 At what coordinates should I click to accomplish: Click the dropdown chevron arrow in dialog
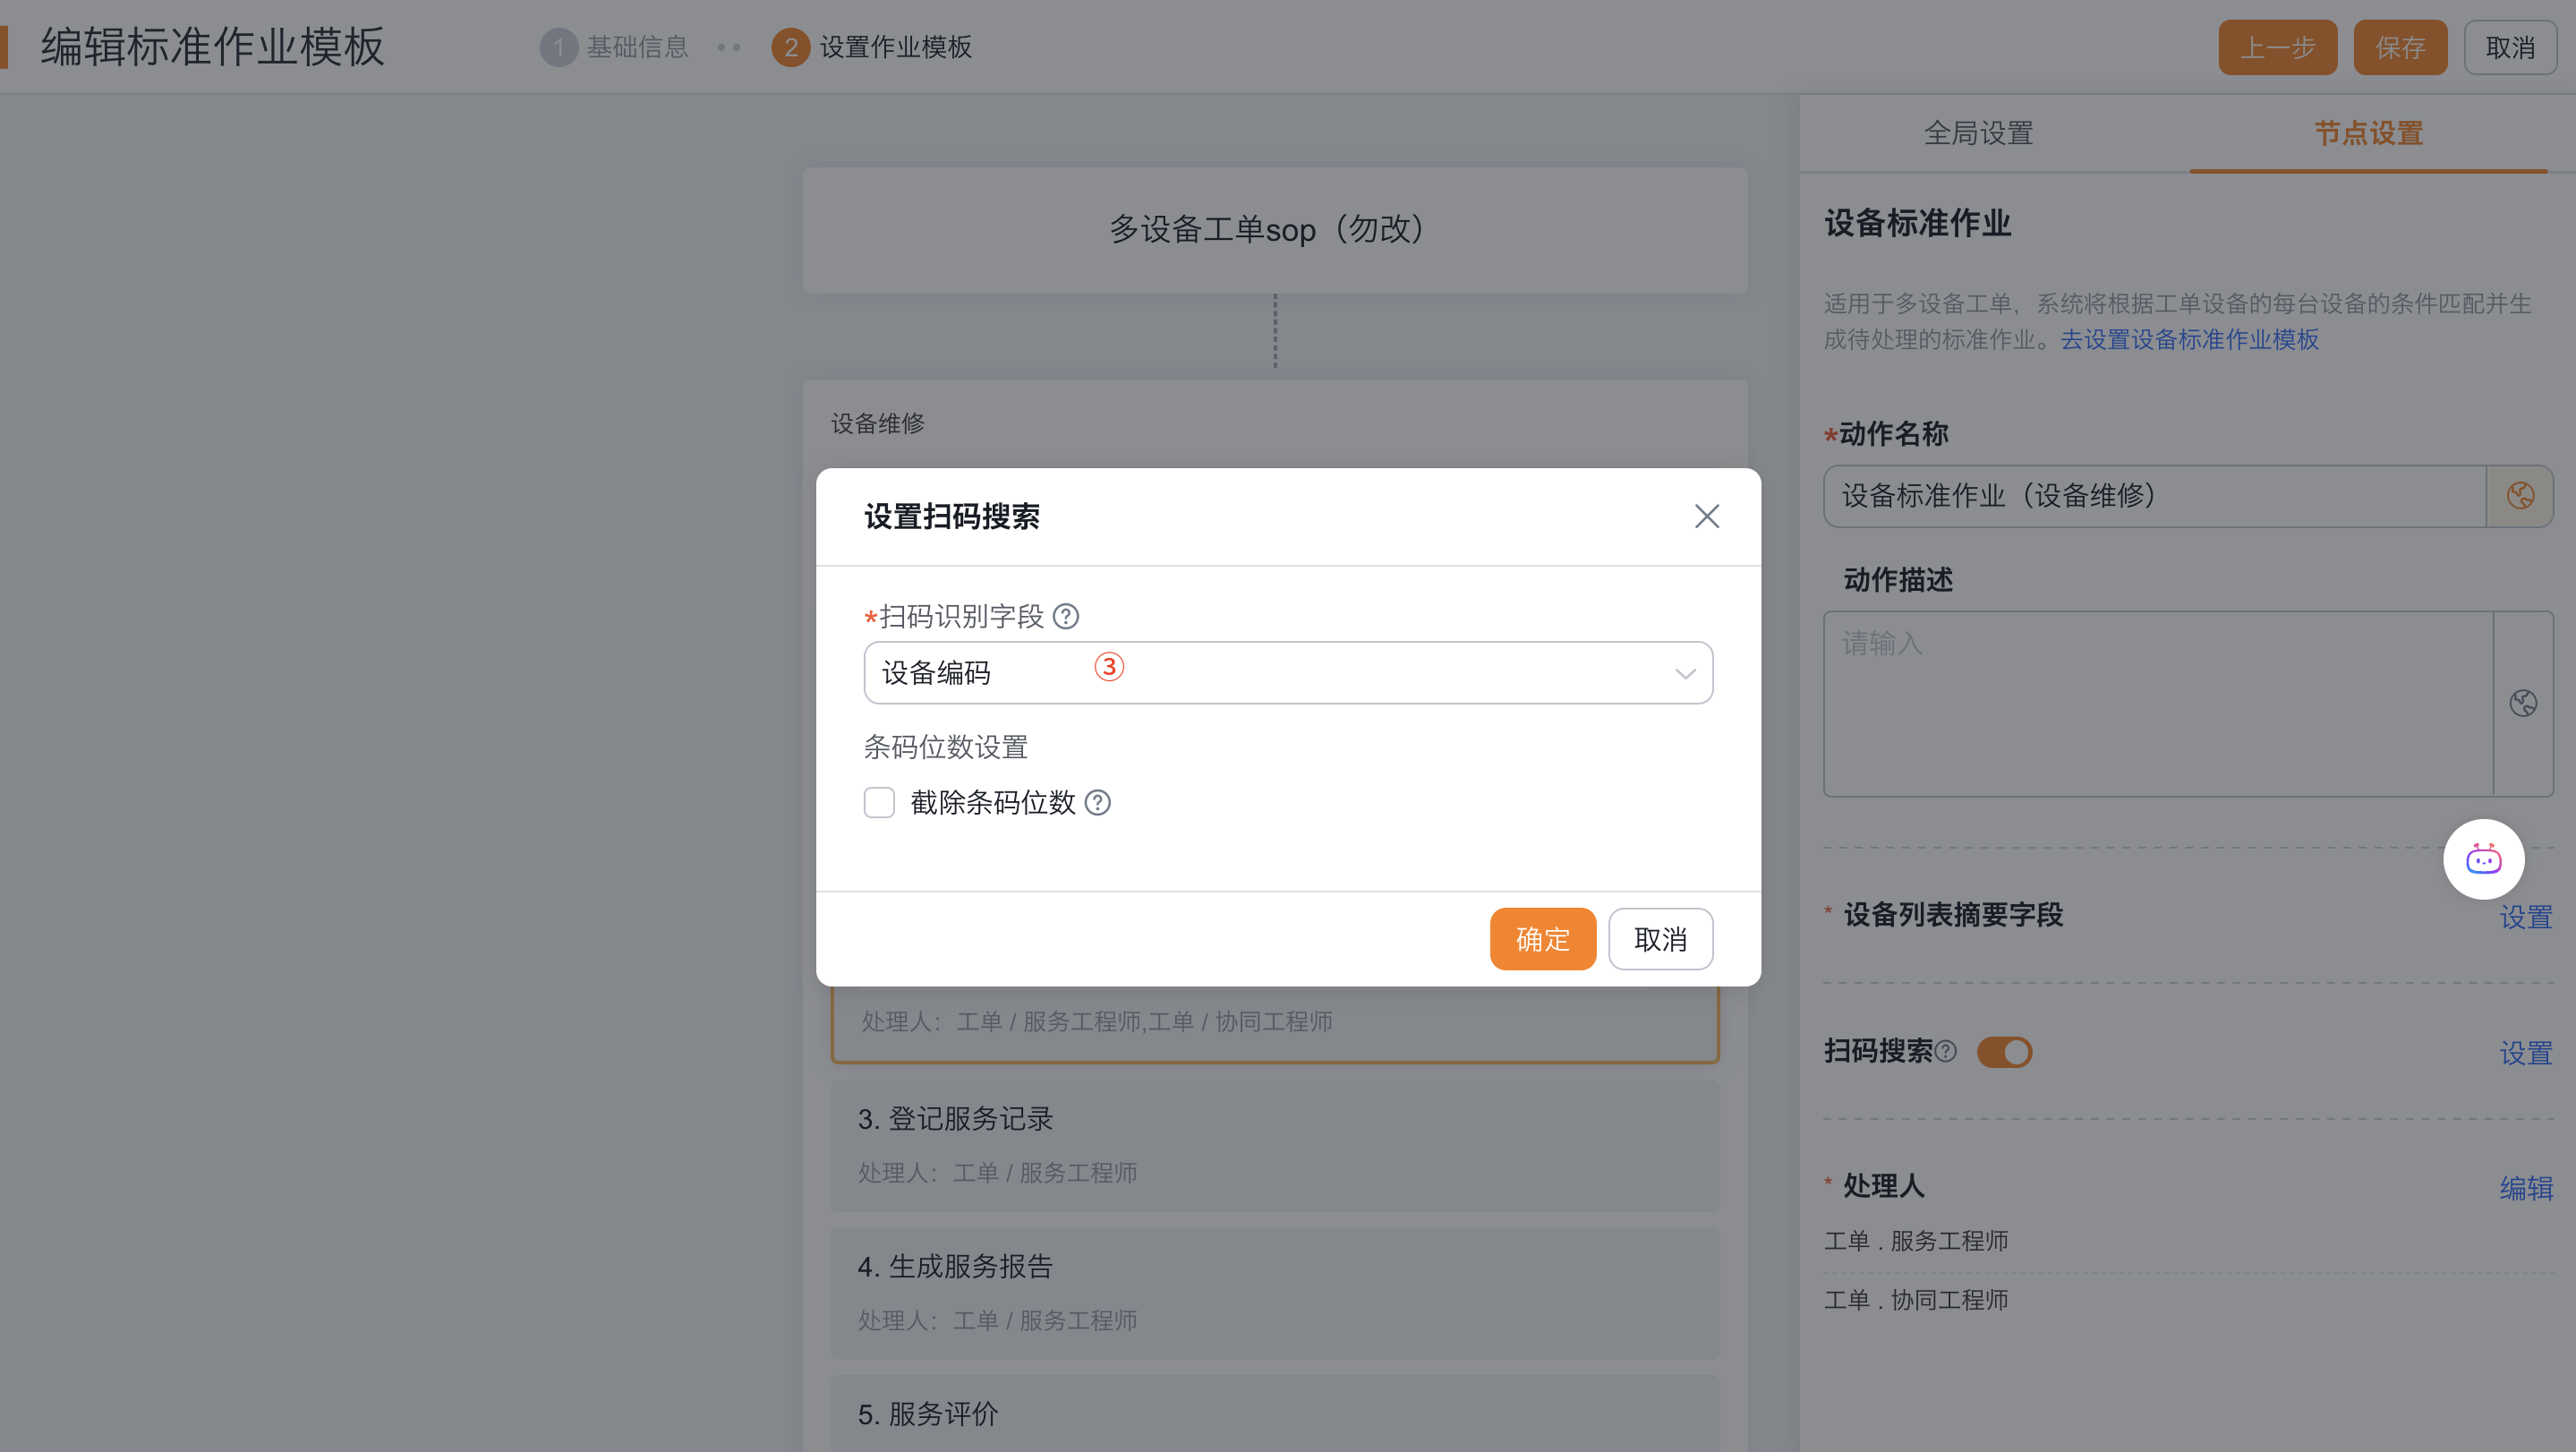tap(1685, 674)
